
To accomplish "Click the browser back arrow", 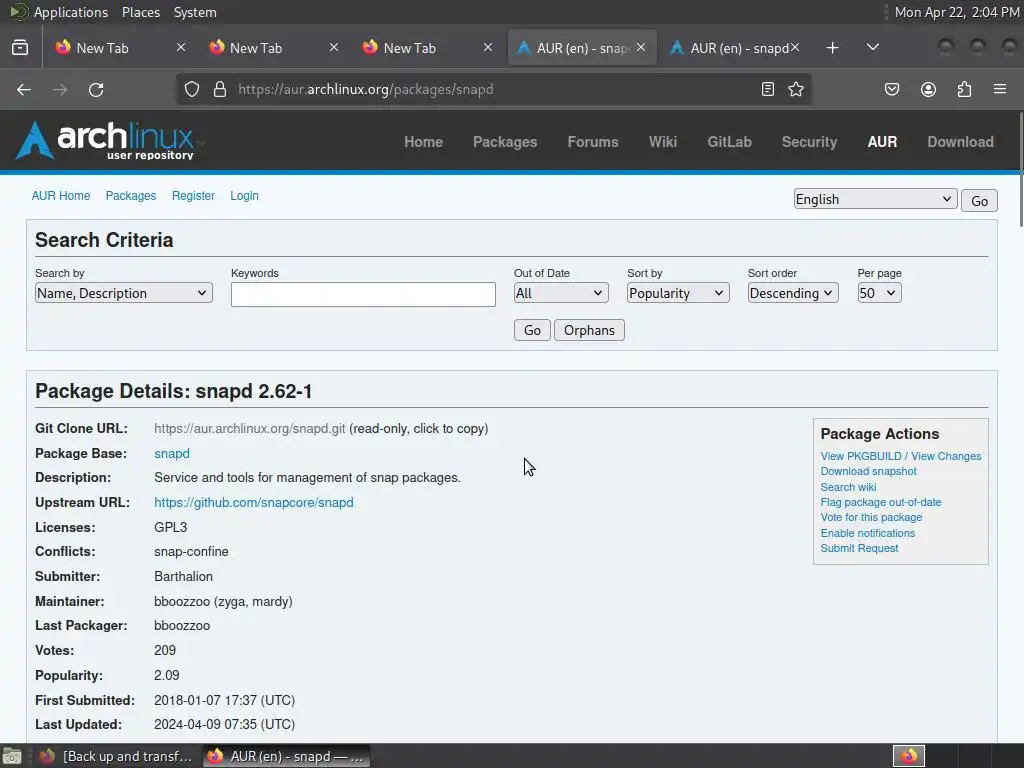I will coord(24,89).
